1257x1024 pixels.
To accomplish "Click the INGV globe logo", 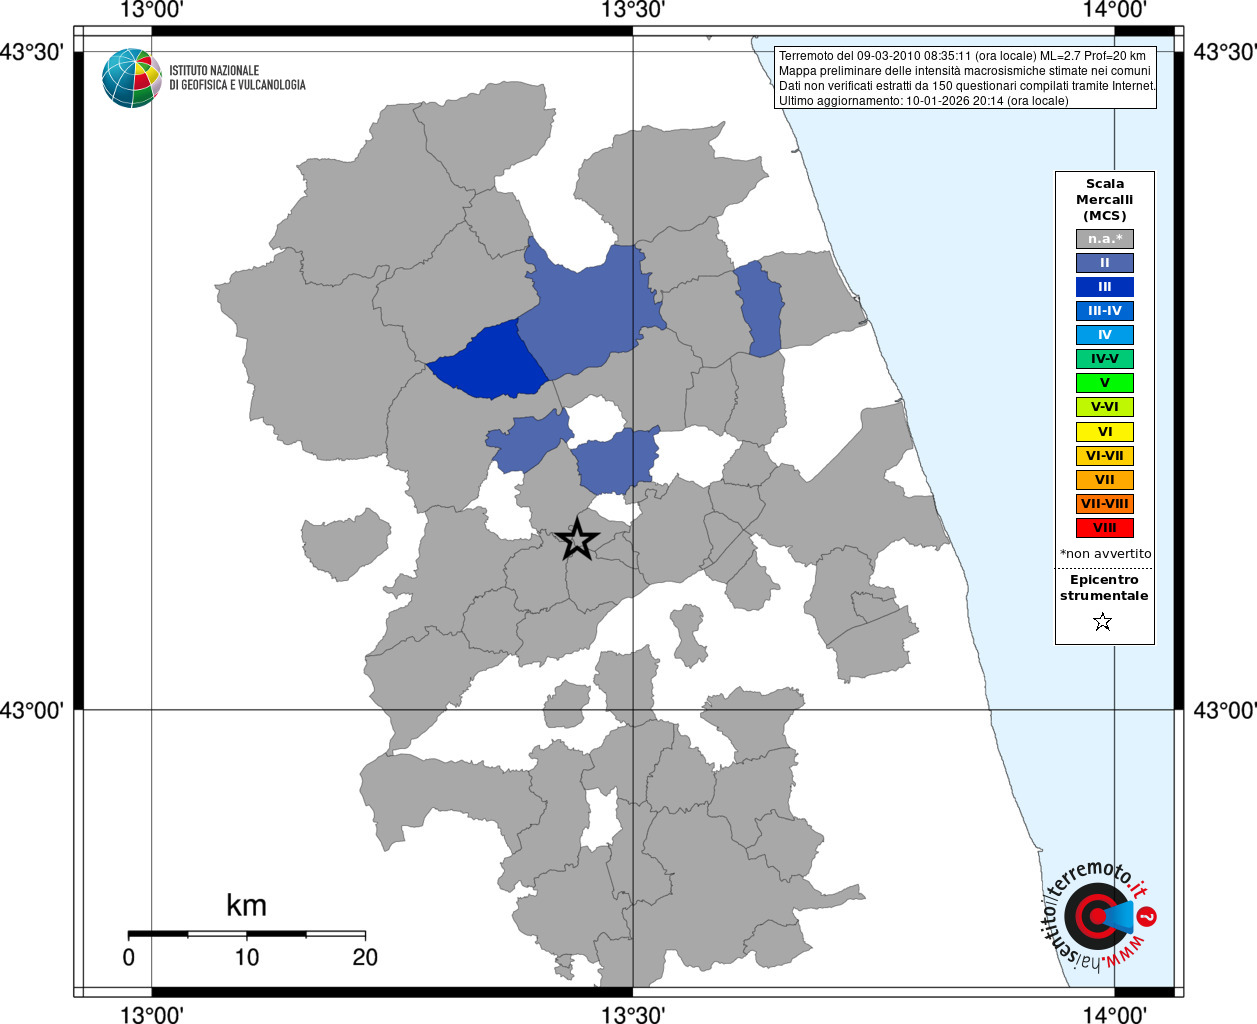I will click(132, 78).
